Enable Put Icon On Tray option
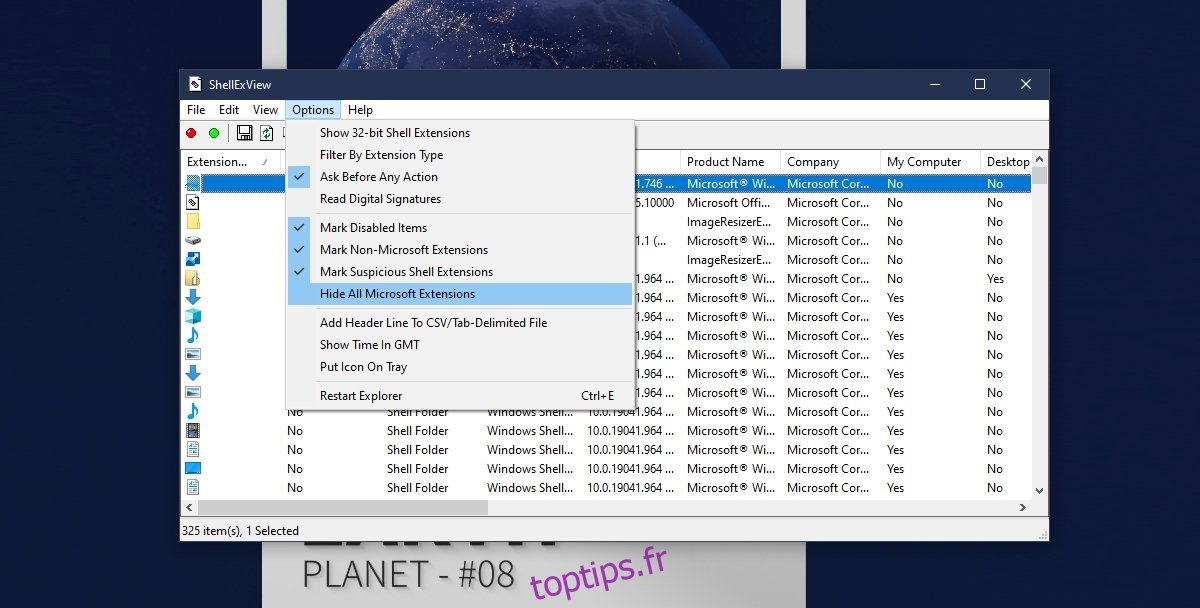 [460, 367]
